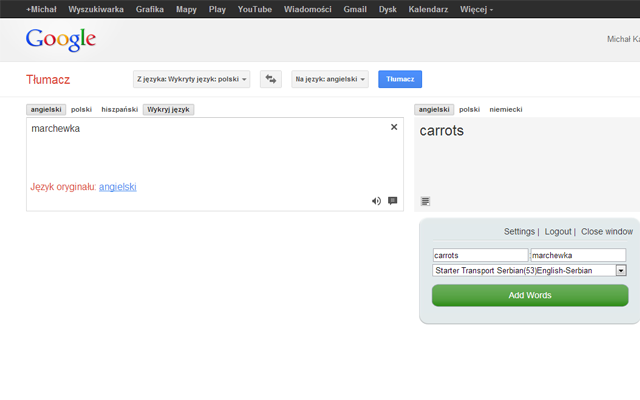The width and height of the screenshot is (640, 400).
Task: Clear the source text with X
Action: (394, 127)
